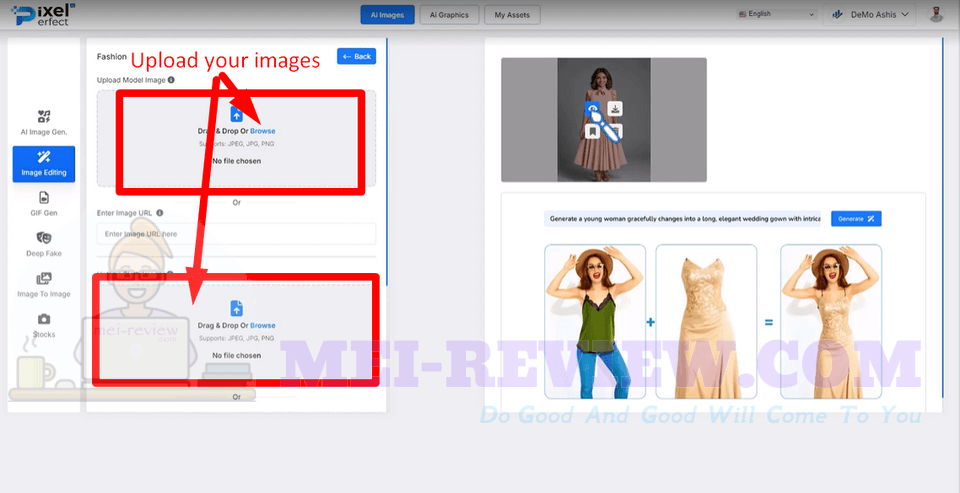Switch to the Ai Images tab
The image size is (960, 493).
tap(388, 15)
